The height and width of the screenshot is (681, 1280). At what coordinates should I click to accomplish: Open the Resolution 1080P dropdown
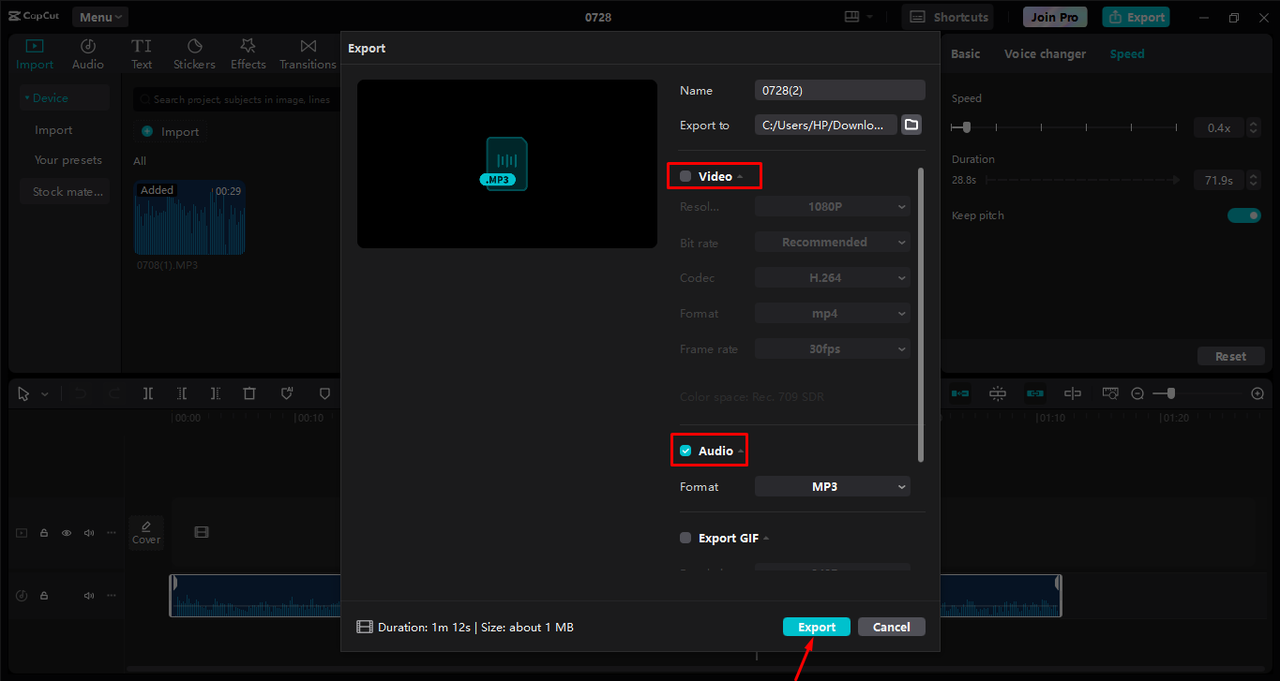(833, 206)
